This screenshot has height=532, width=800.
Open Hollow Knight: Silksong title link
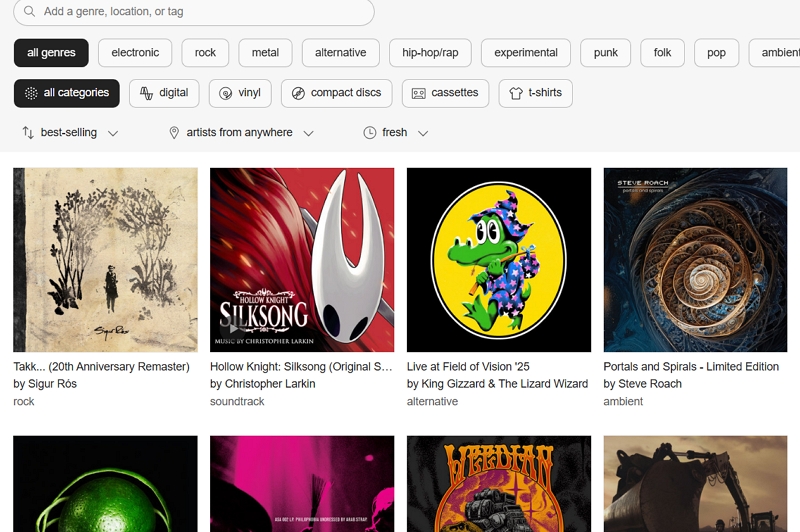click(x=301, y=367)
